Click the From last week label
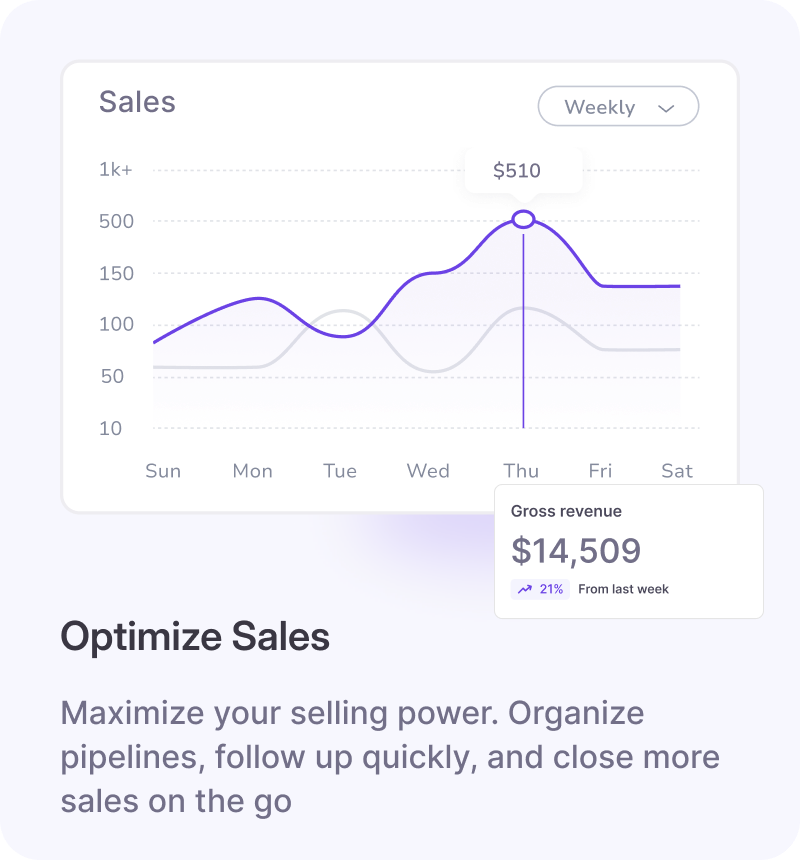 pyautogui.click(x=624, y=589)
